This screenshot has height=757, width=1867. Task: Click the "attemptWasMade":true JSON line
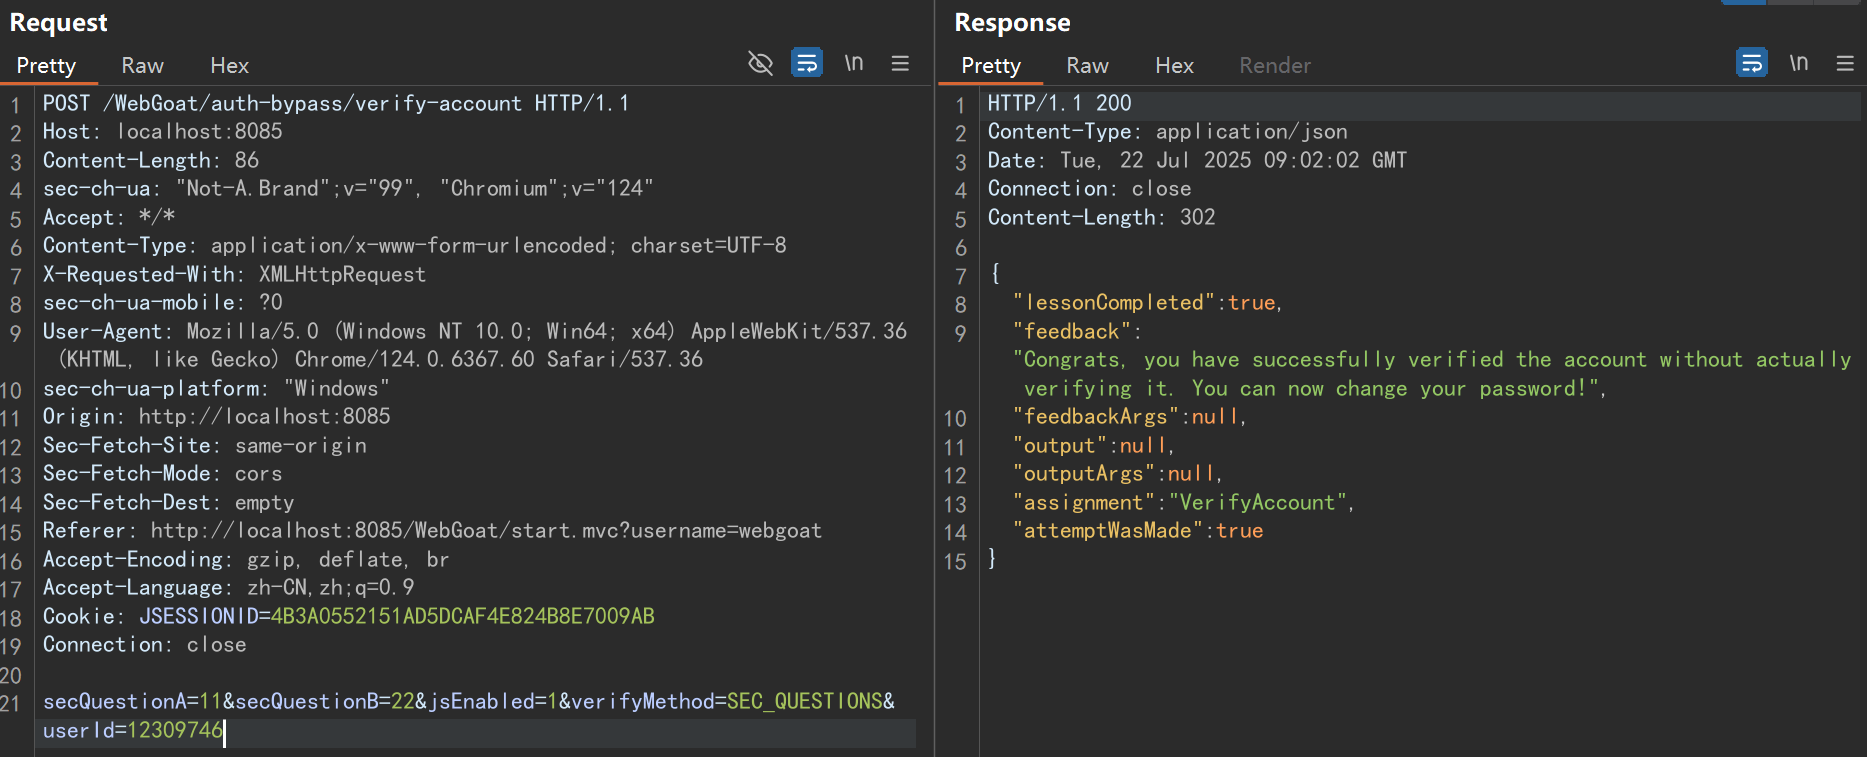click(1138, 530)
